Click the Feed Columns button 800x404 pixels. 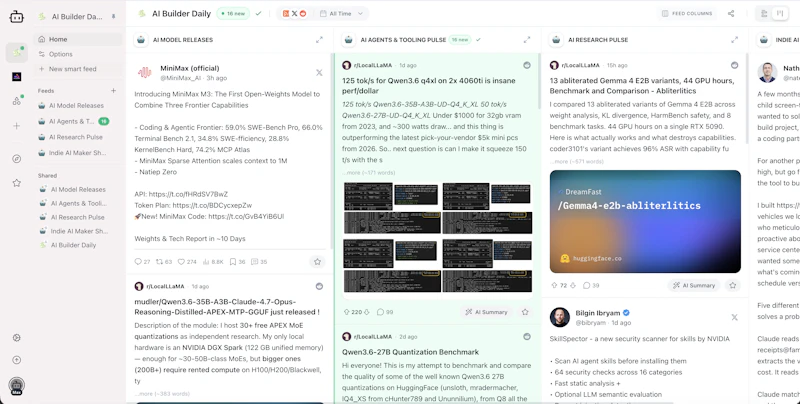[x=687, y=14]
